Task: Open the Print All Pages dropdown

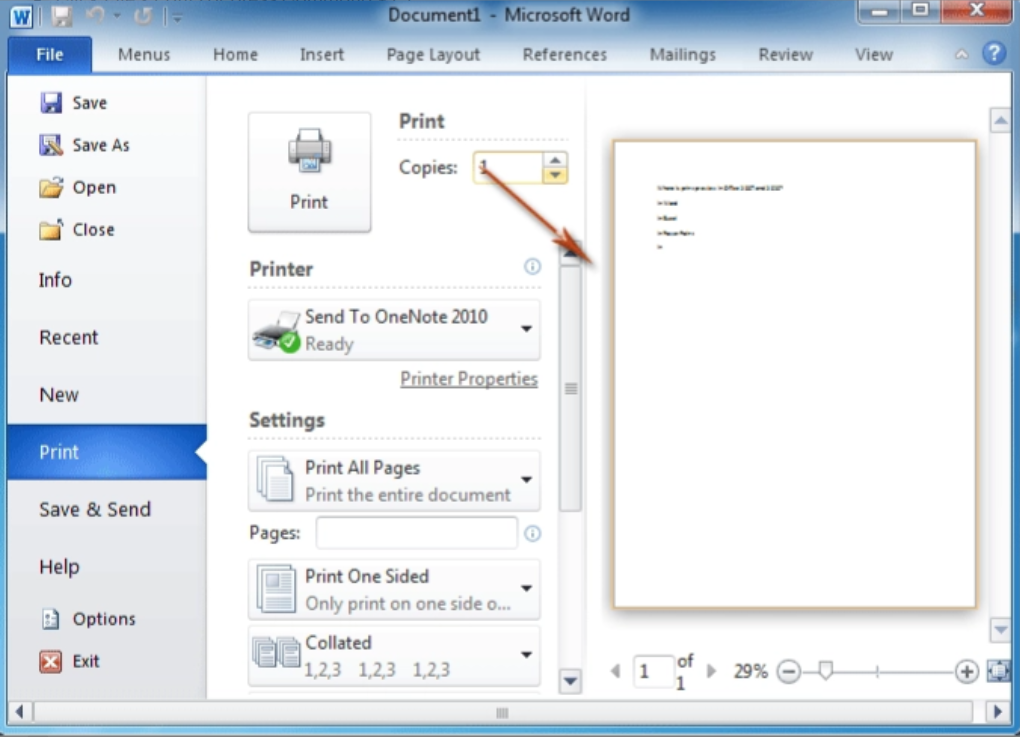Action: (527, 480)
